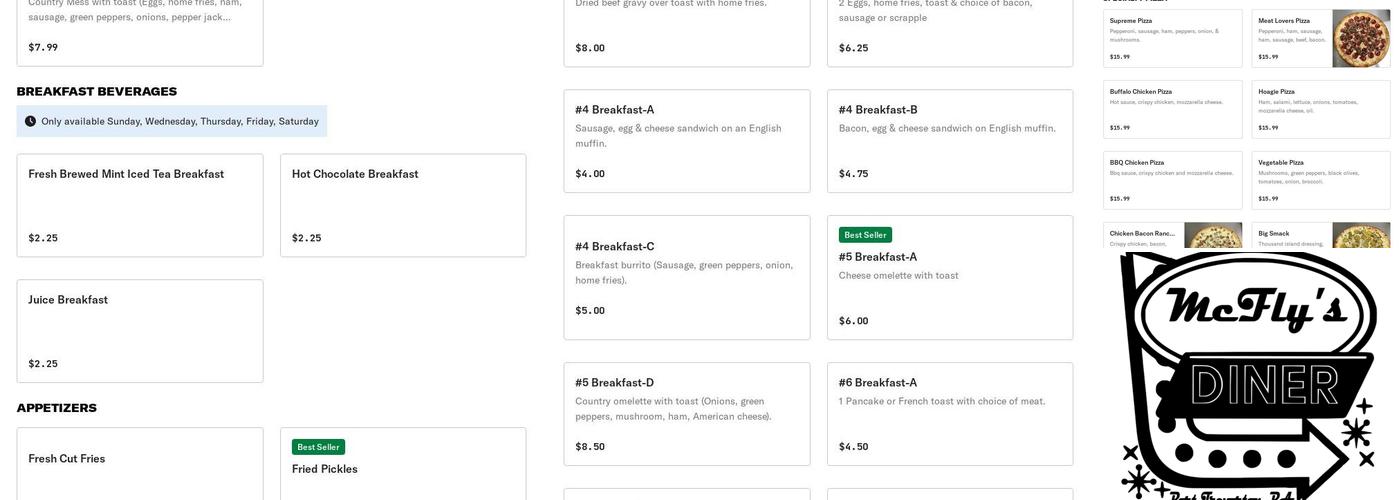Click the Meat Lovers Pizza photo
The height and width of the screenshot is (500, 1400).
[x=1361, y=38]
